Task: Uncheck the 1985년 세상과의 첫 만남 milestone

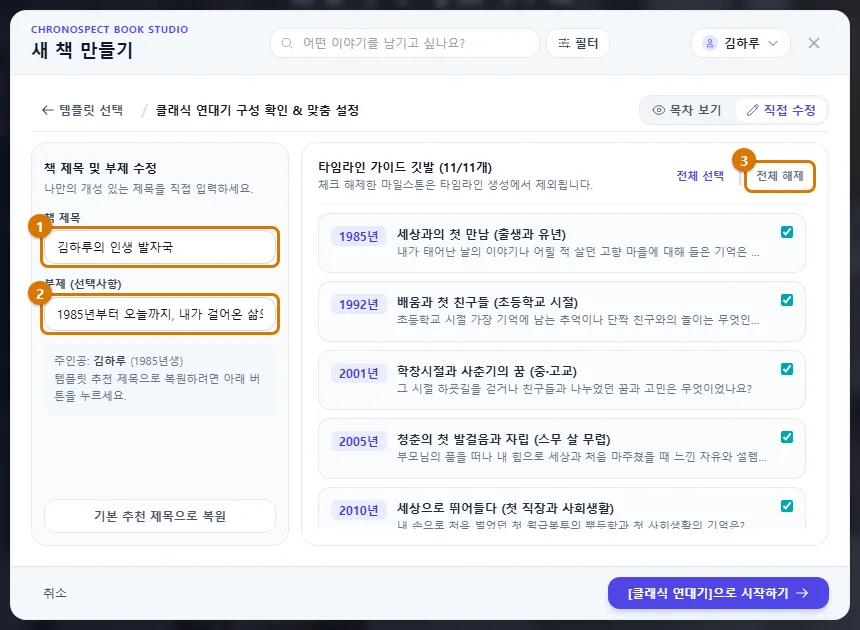Action: point(787,232)
